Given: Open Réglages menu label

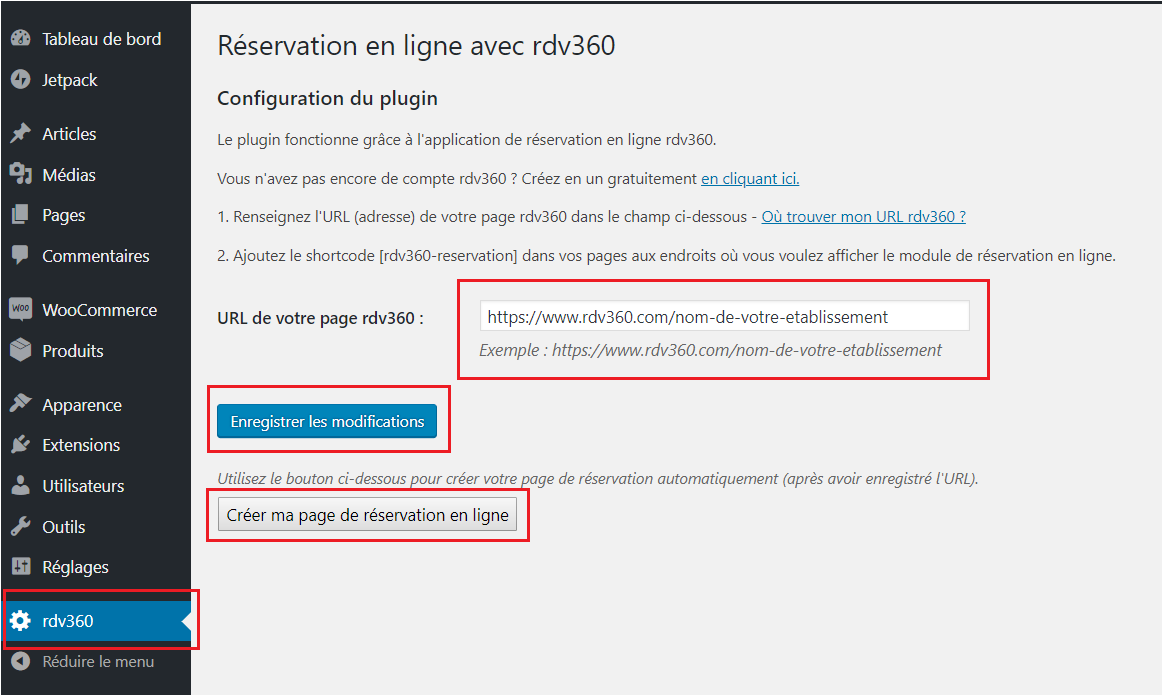Looking at the screenshot, I should point(76,567).
